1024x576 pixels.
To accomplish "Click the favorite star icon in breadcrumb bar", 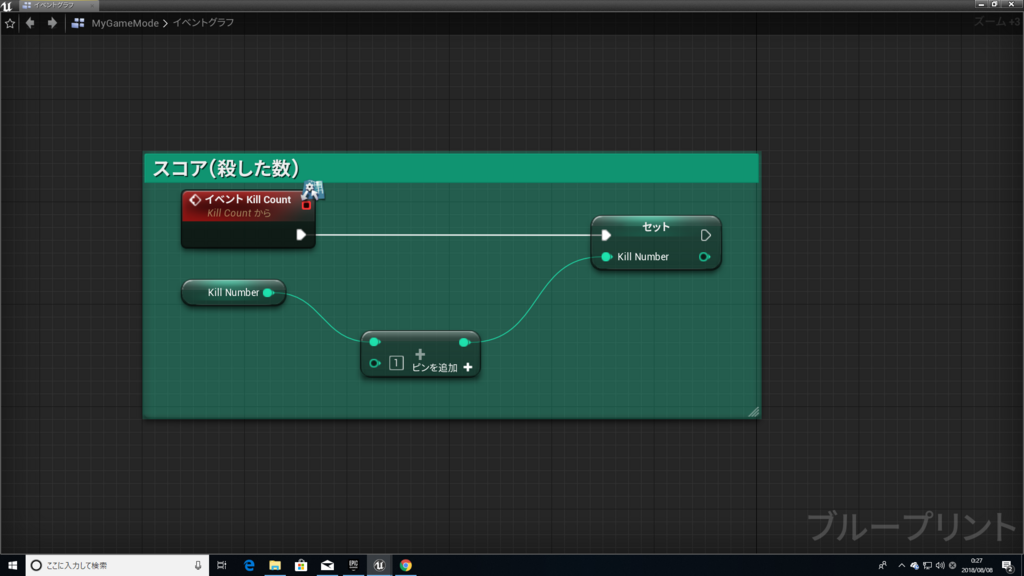I will point(10,23).
